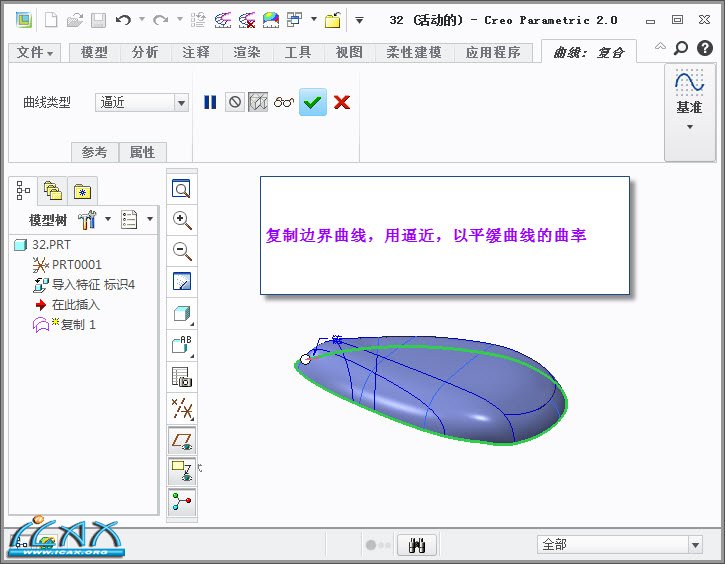Open the Undo history dropdown arrow
Screen dimensions: 725x564
[x=142, y=19]
